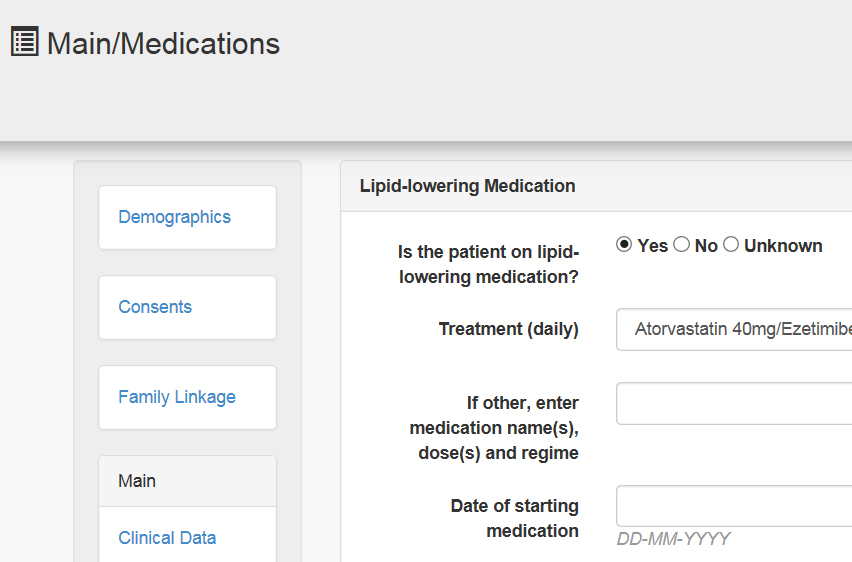
Task: Click the list icon beside Main/Medications
Action: pyautogui.click(x=24, y=41)
